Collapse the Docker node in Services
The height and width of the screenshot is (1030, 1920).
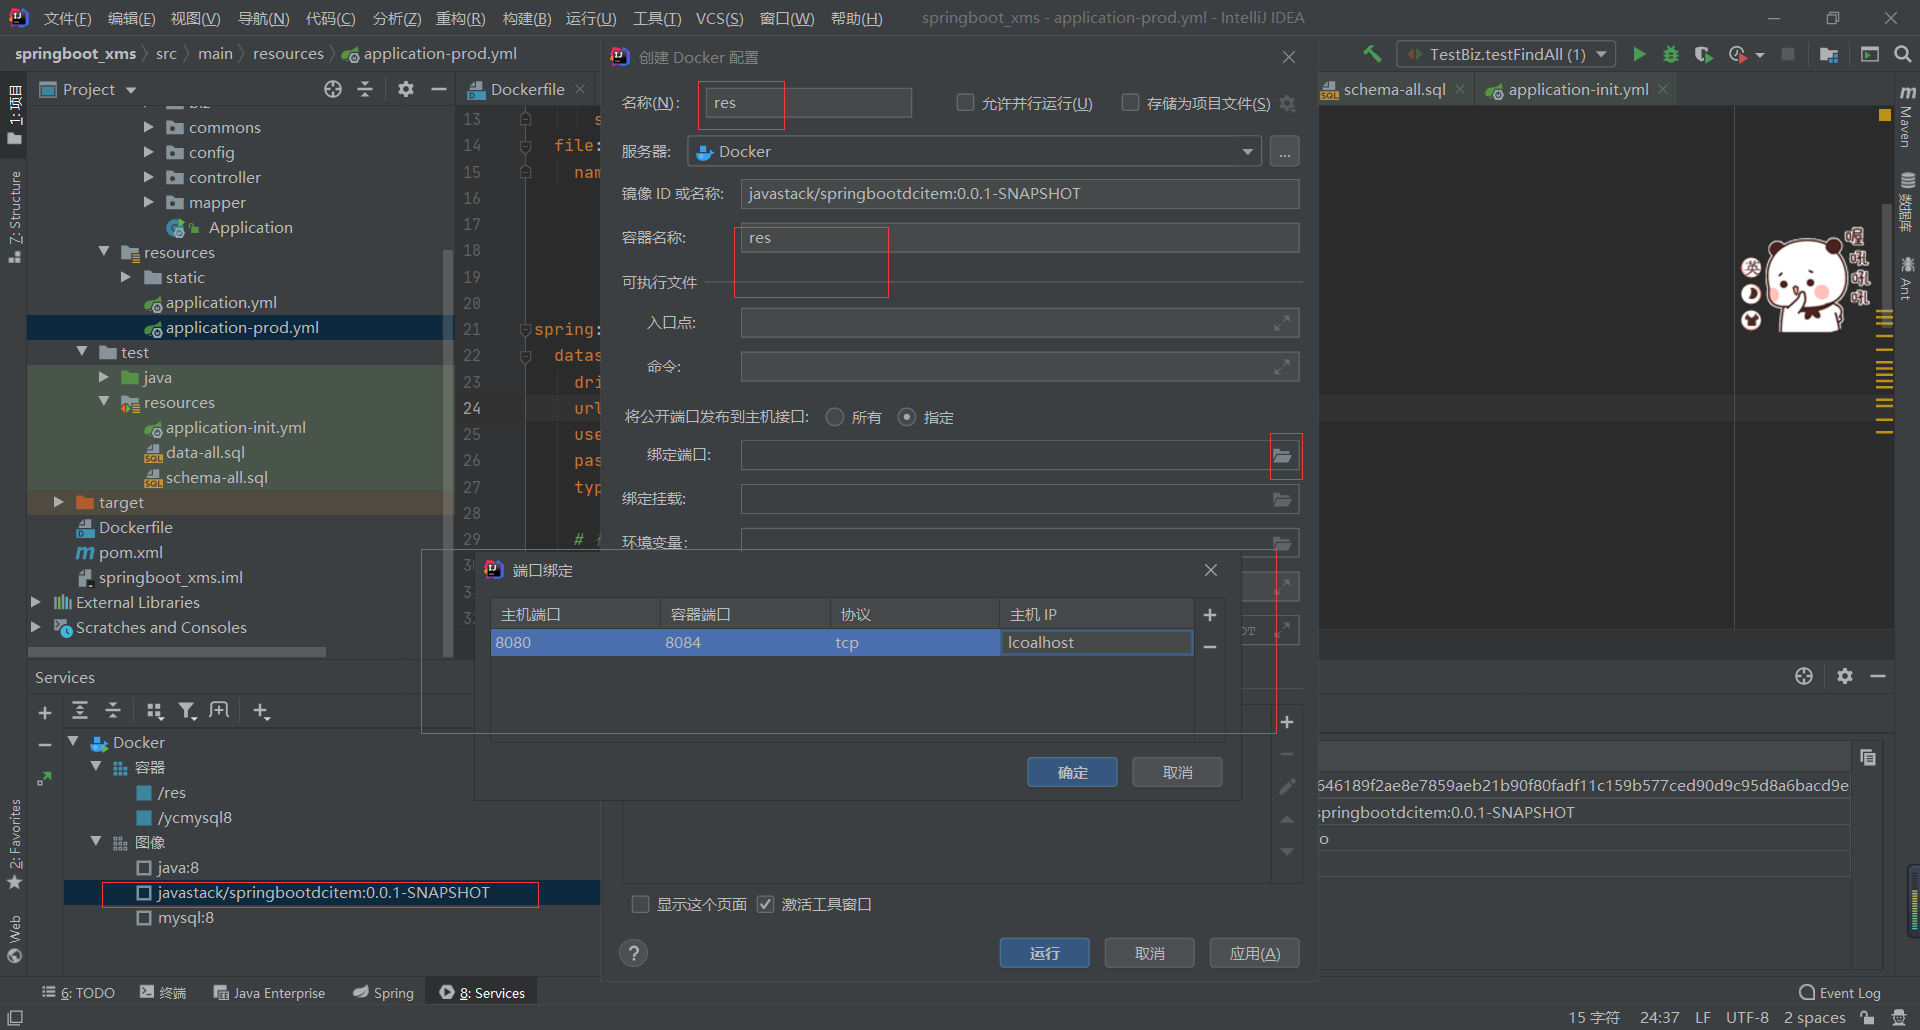tap(73, 742)
